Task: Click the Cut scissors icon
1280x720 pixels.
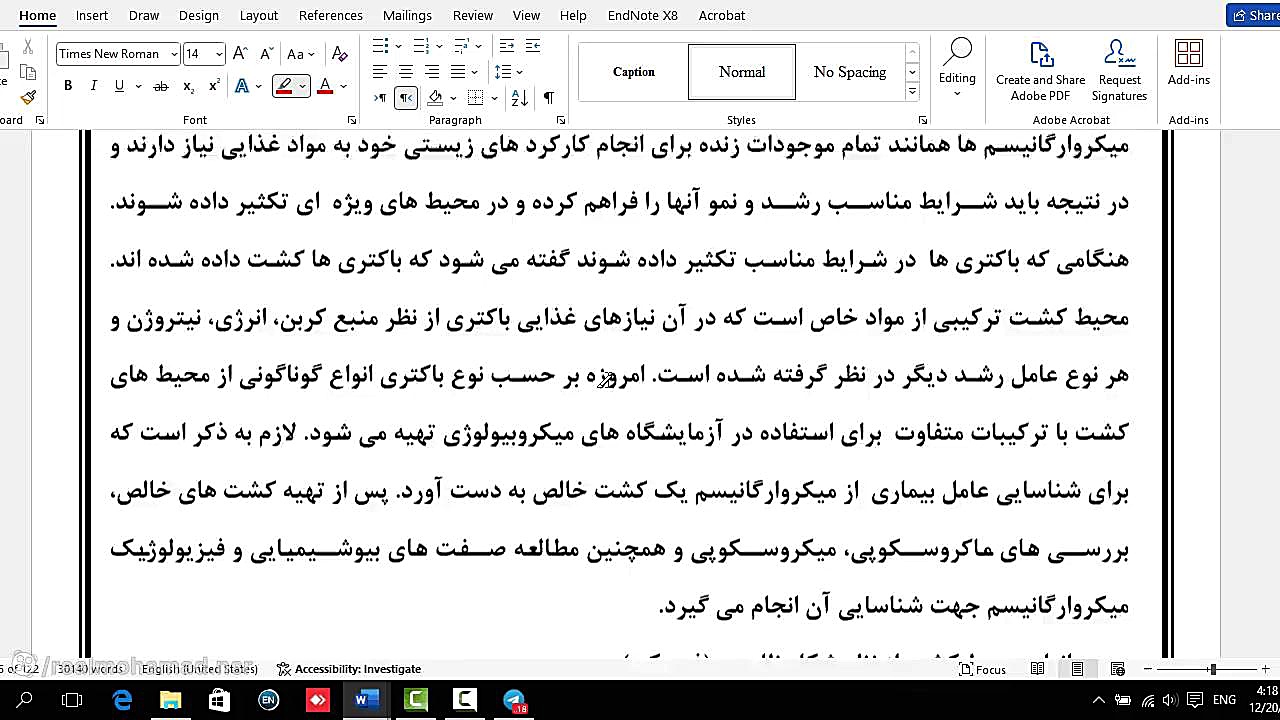Action: [x=28, y=48]
